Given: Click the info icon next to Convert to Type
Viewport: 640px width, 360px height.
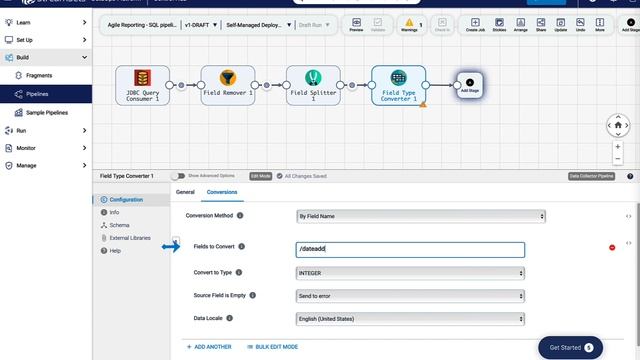Looking at the screenshot, I should 239,272.
